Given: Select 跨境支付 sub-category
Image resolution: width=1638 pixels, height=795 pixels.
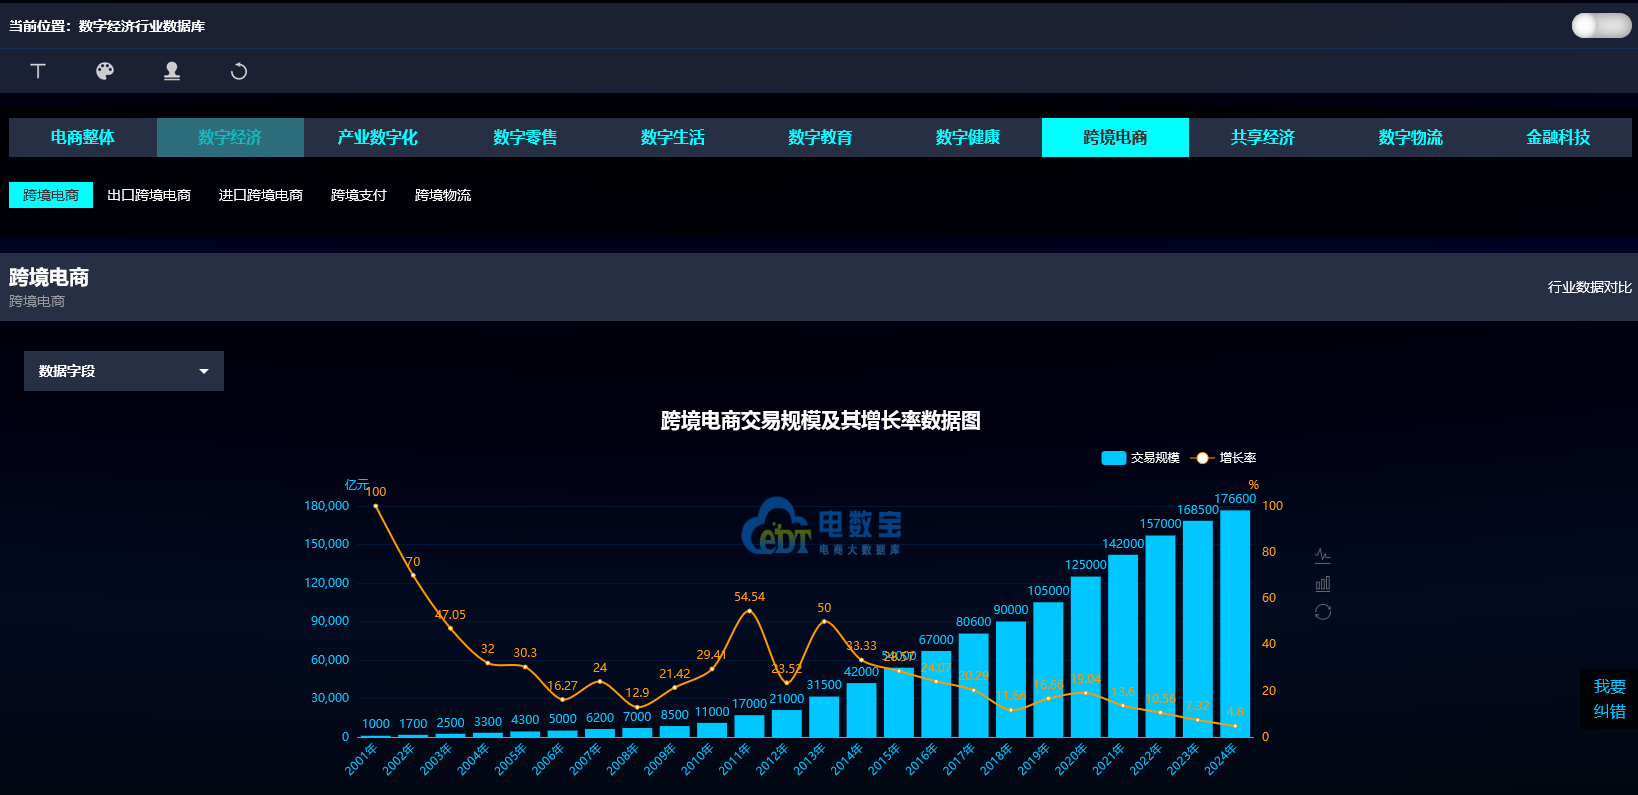Looking at the screenshot, I should click(359, 195).
